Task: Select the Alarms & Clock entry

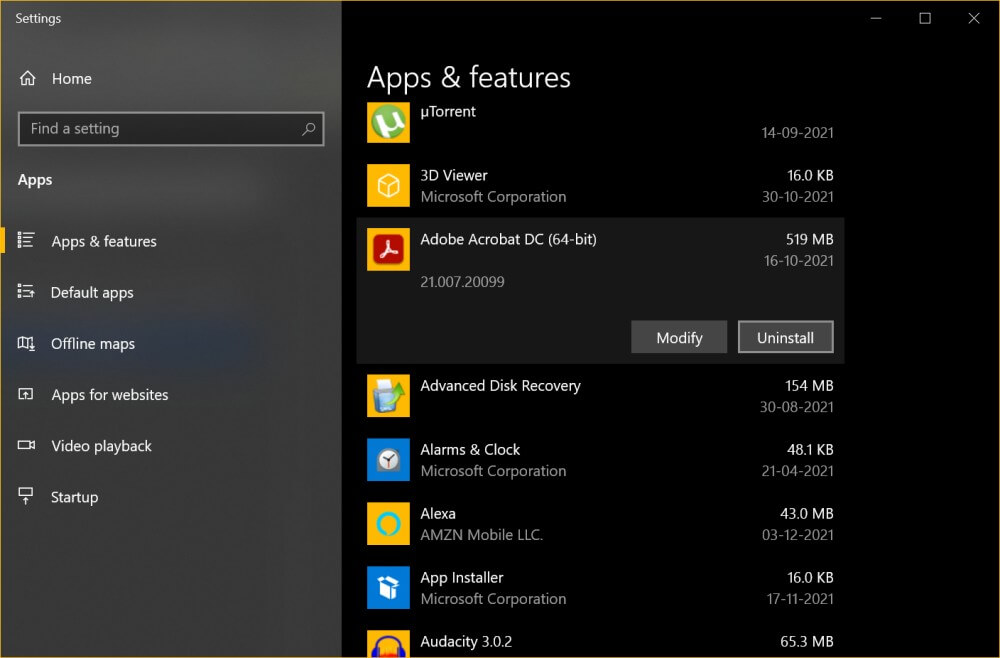Action: [600, 460]
